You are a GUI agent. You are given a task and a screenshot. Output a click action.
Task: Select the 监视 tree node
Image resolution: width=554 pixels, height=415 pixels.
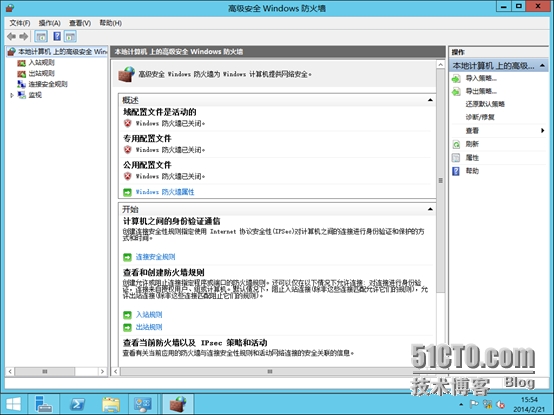point(35,95)
